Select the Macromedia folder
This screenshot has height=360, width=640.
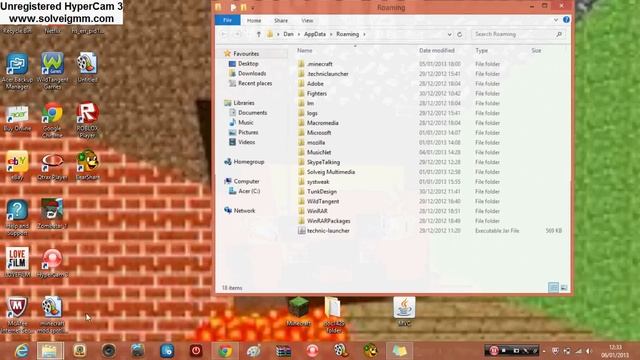pos(322,123)
